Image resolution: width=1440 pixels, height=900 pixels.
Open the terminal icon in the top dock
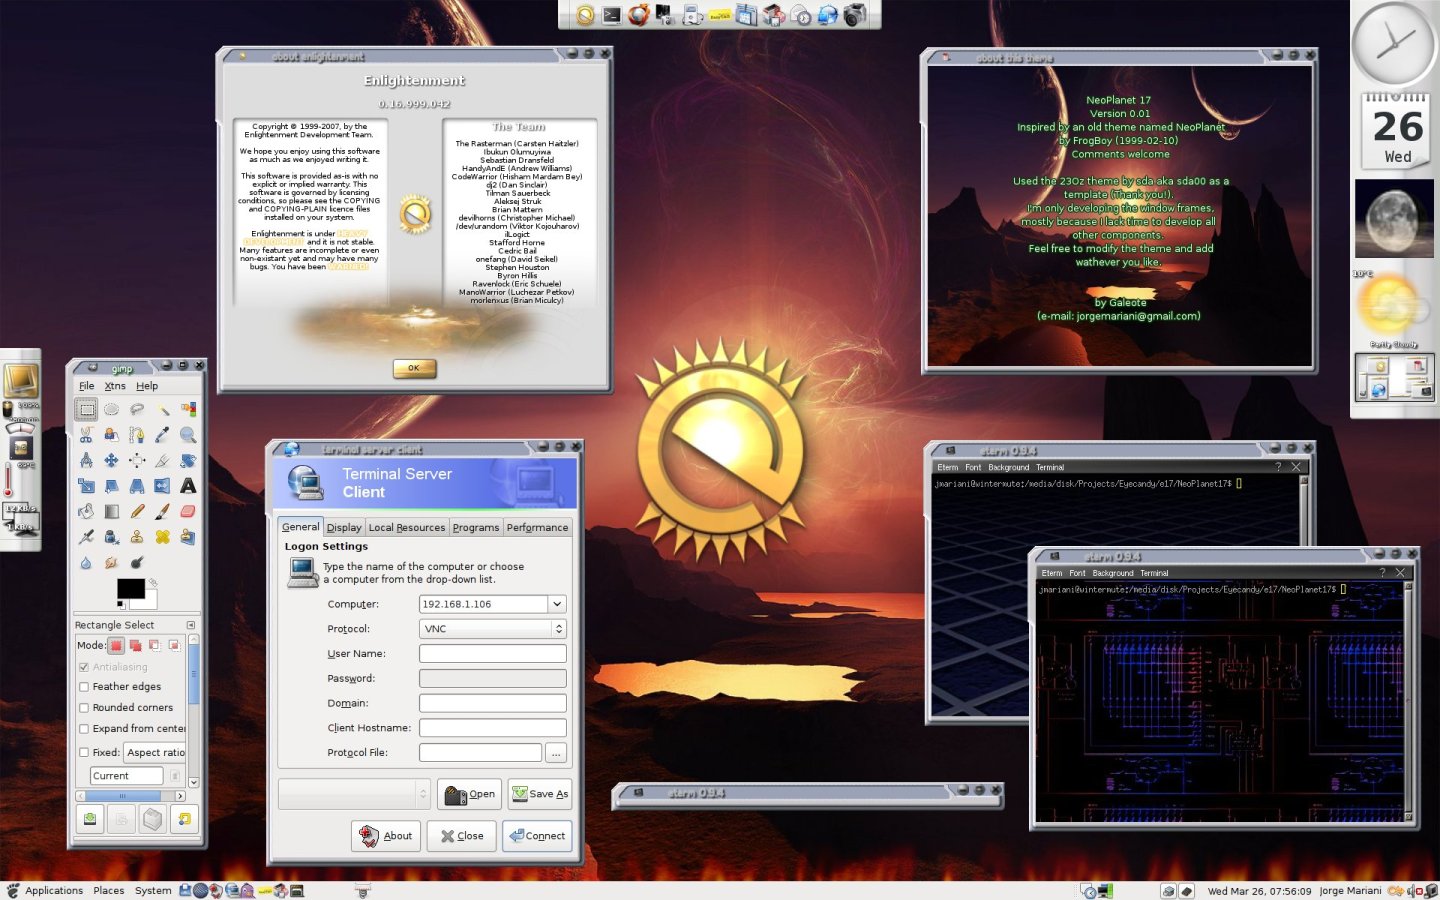pos(612,15)
